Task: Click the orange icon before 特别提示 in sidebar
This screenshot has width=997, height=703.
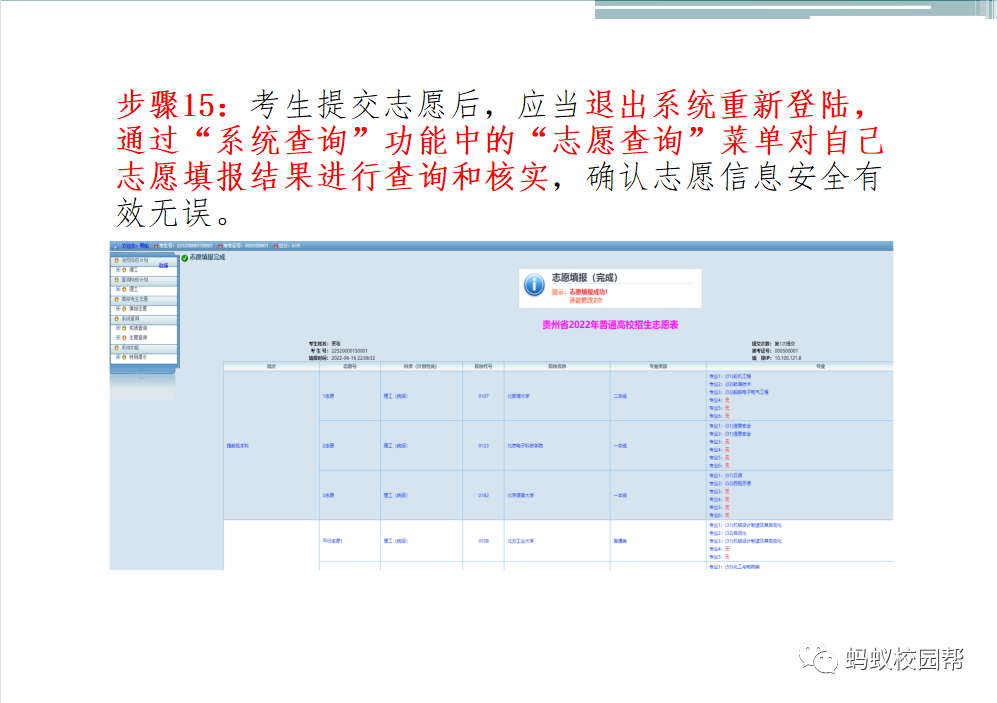Action: click(124, 357)
